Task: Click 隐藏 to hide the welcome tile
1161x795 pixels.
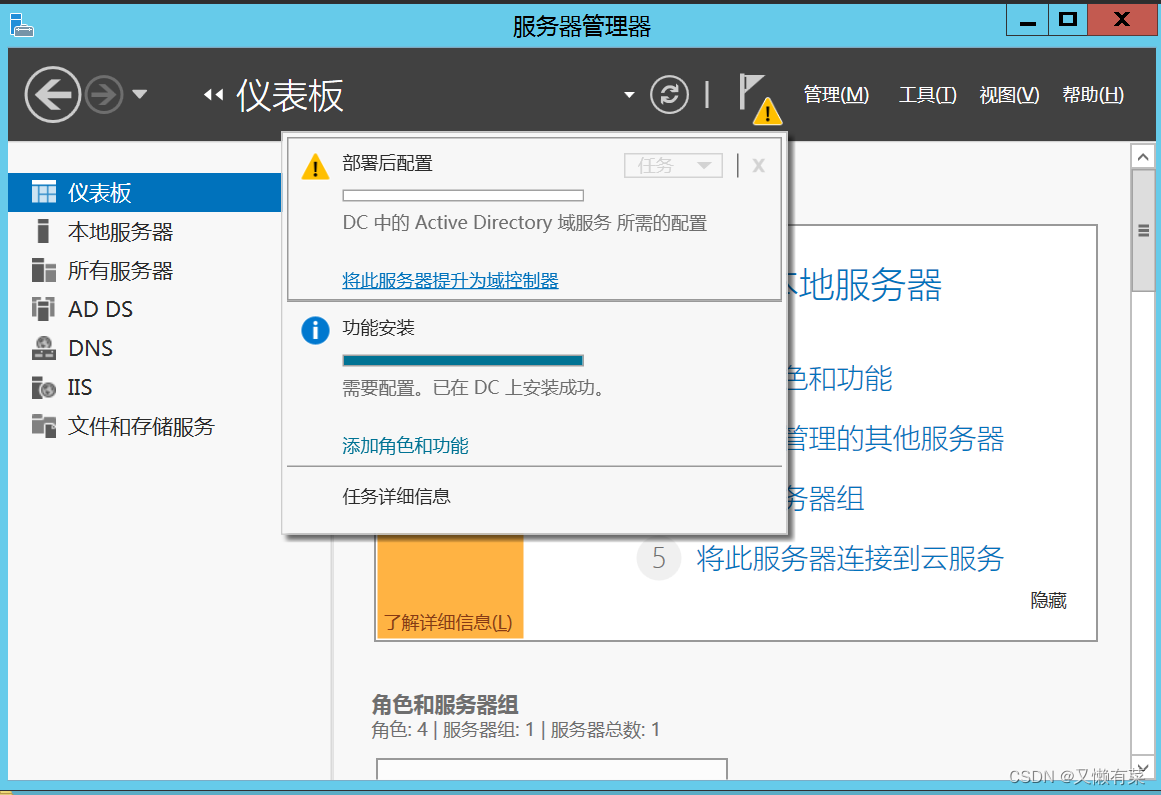Action: (x=1048, y=600)
